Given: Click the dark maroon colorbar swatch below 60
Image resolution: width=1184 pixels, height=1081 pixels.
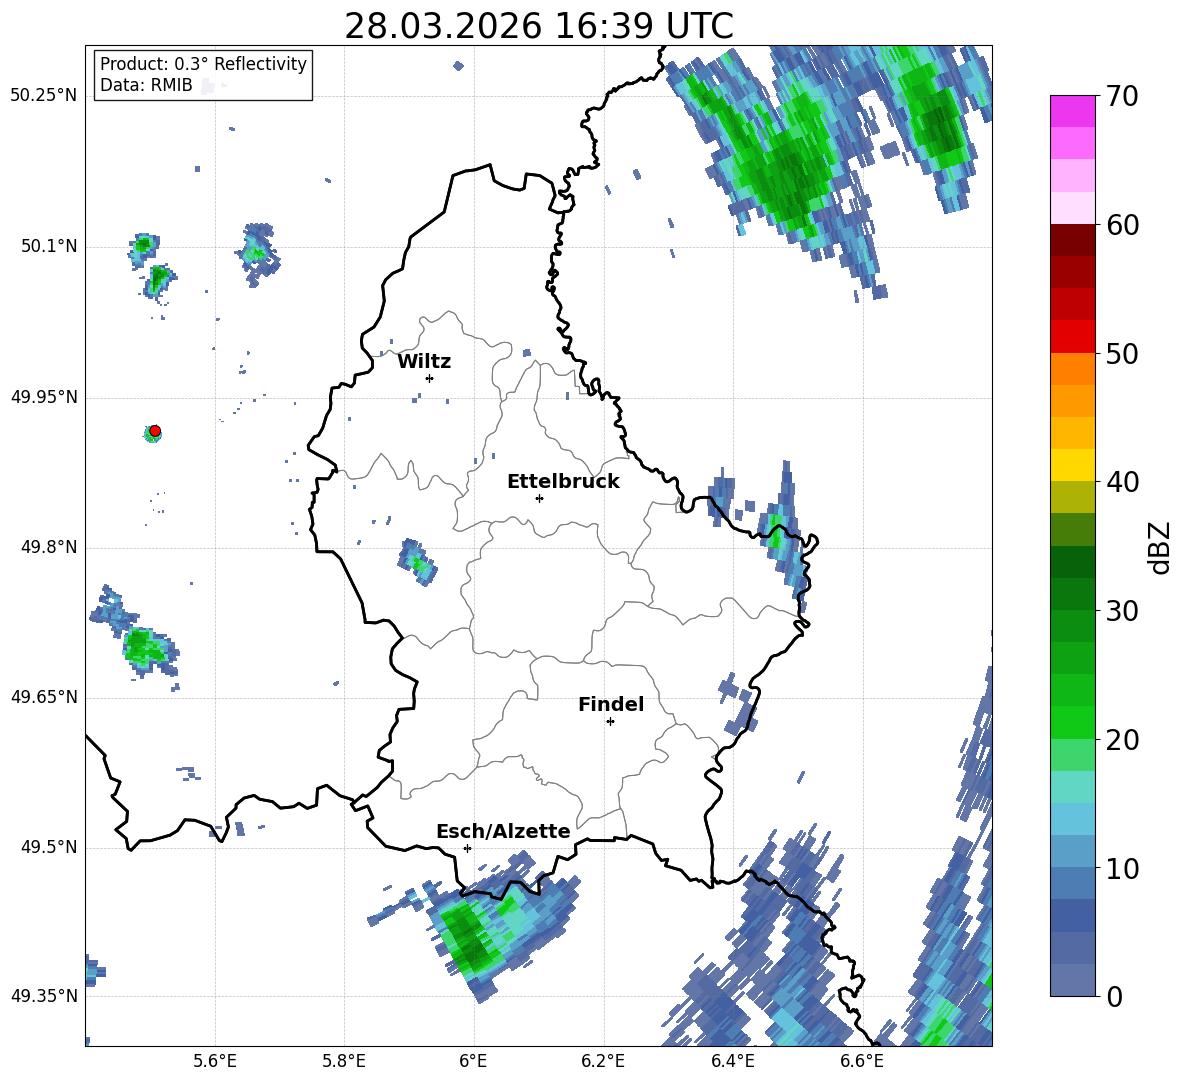Looking at the screenshot, I should tap(1072, 240).
